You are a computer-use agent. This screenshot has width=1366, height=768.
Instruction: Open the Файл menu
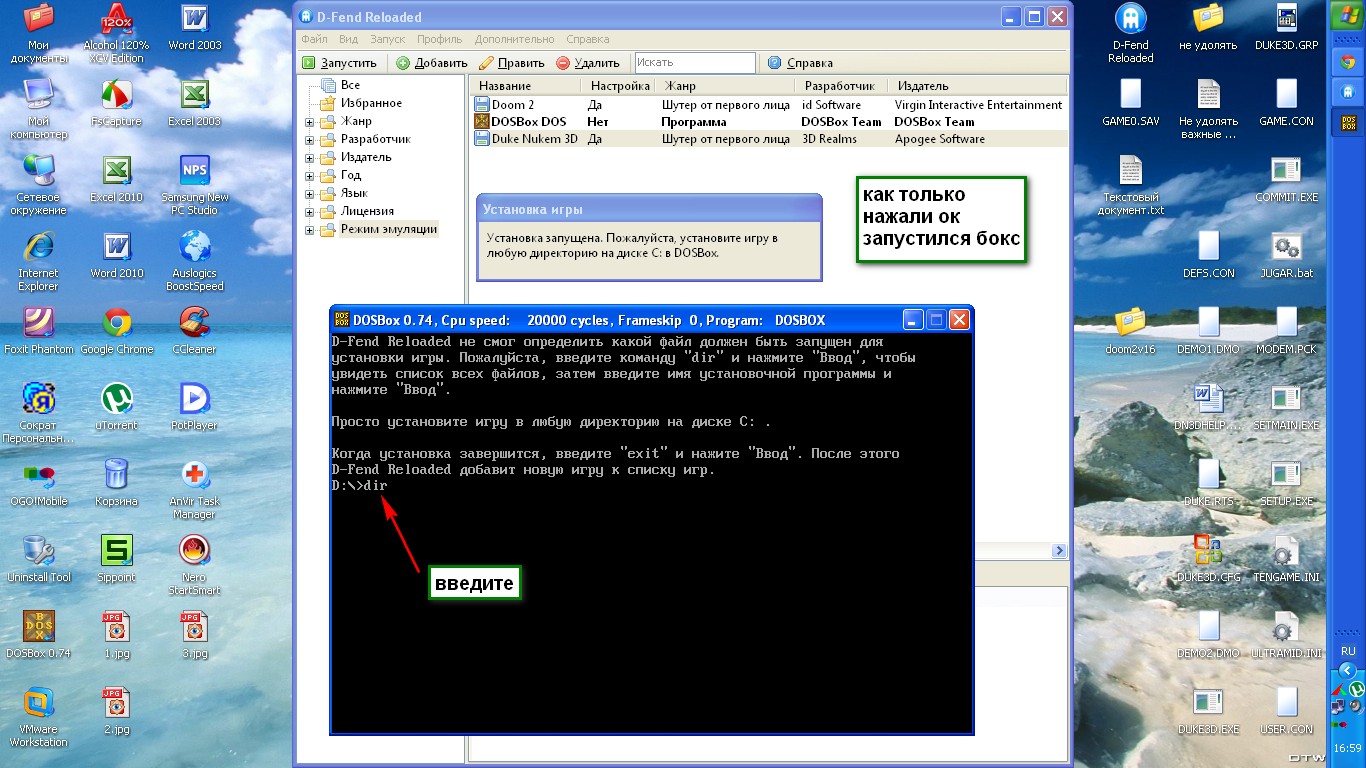pyautogui.click(x=314, y=39)
